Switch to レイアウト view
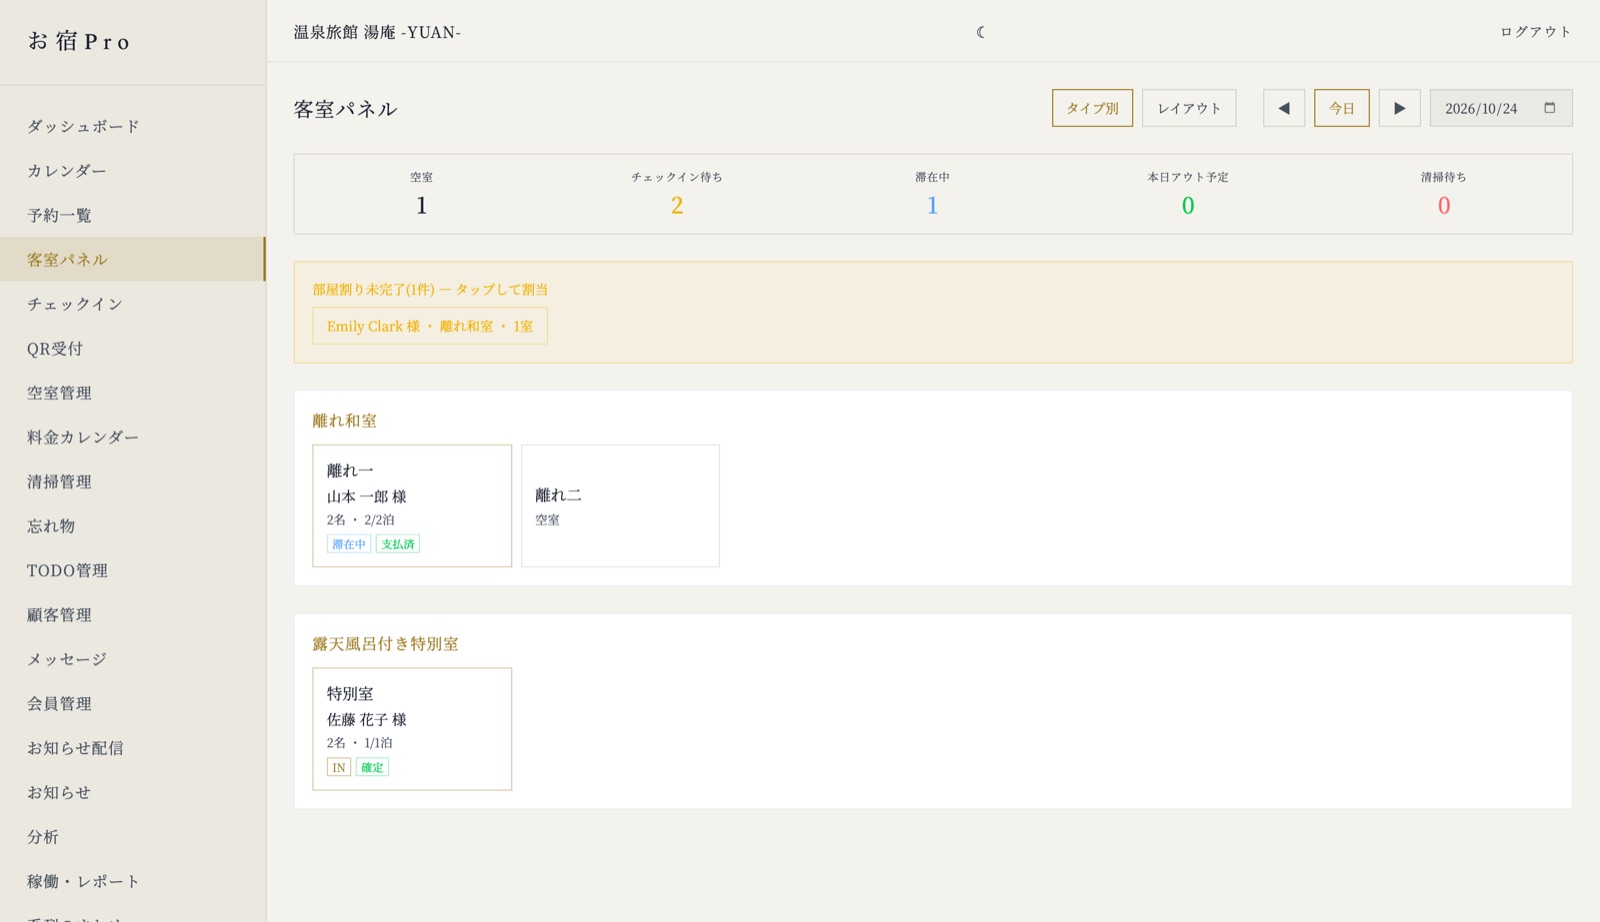 point(1189,108)
